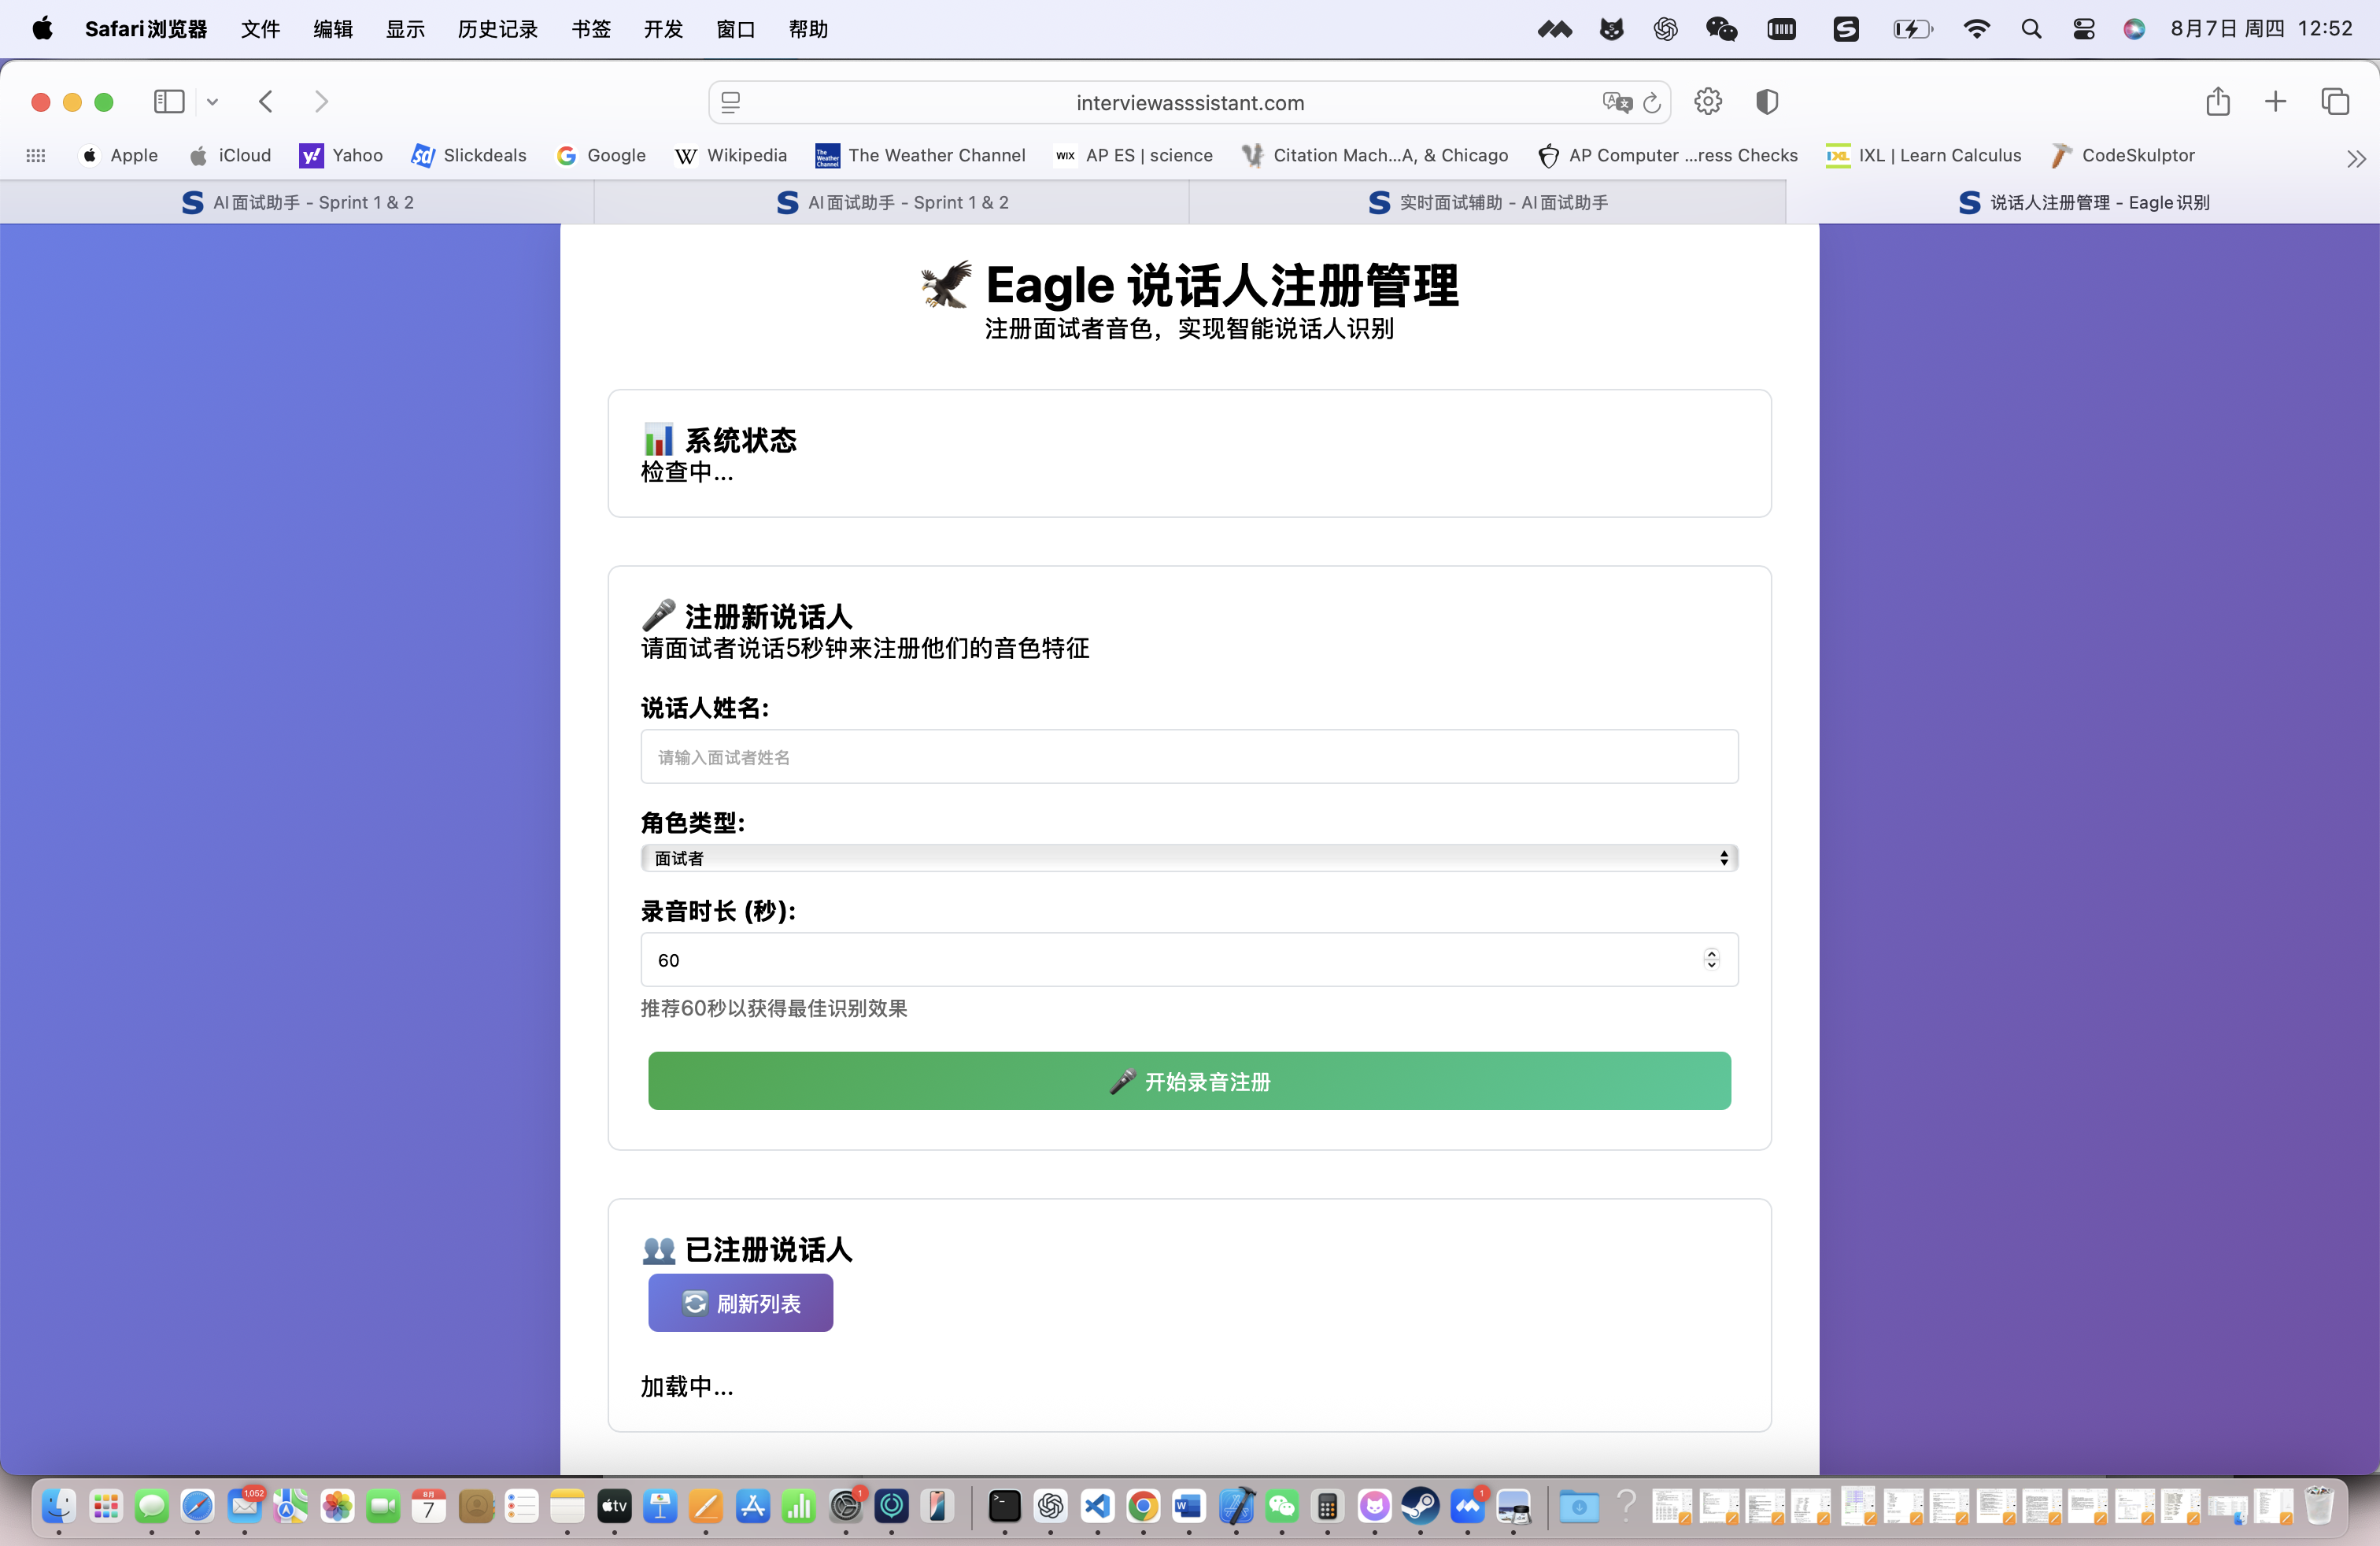The width and height of the screenshot is (2380, 1546).
Task: Open Google Chrome from the Dock
Action: [x=1143, y=1506]
